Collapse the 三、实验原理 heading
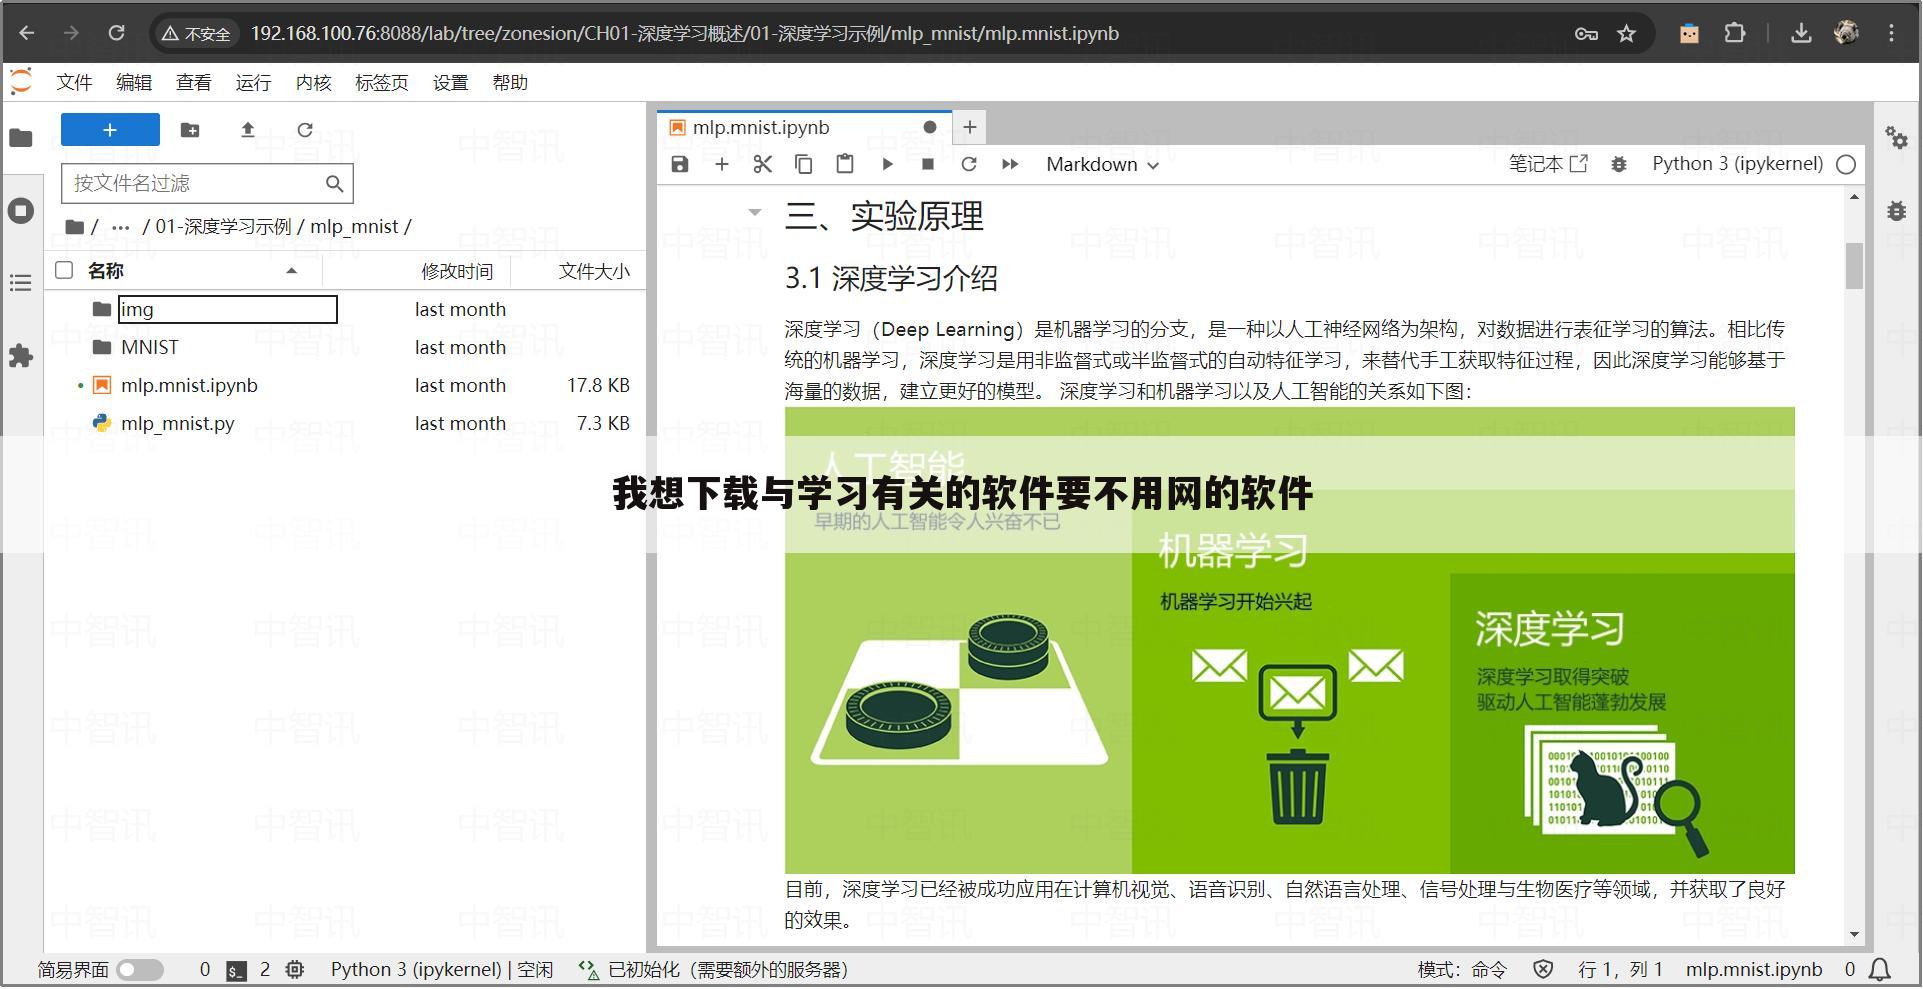 pos(755,212)
